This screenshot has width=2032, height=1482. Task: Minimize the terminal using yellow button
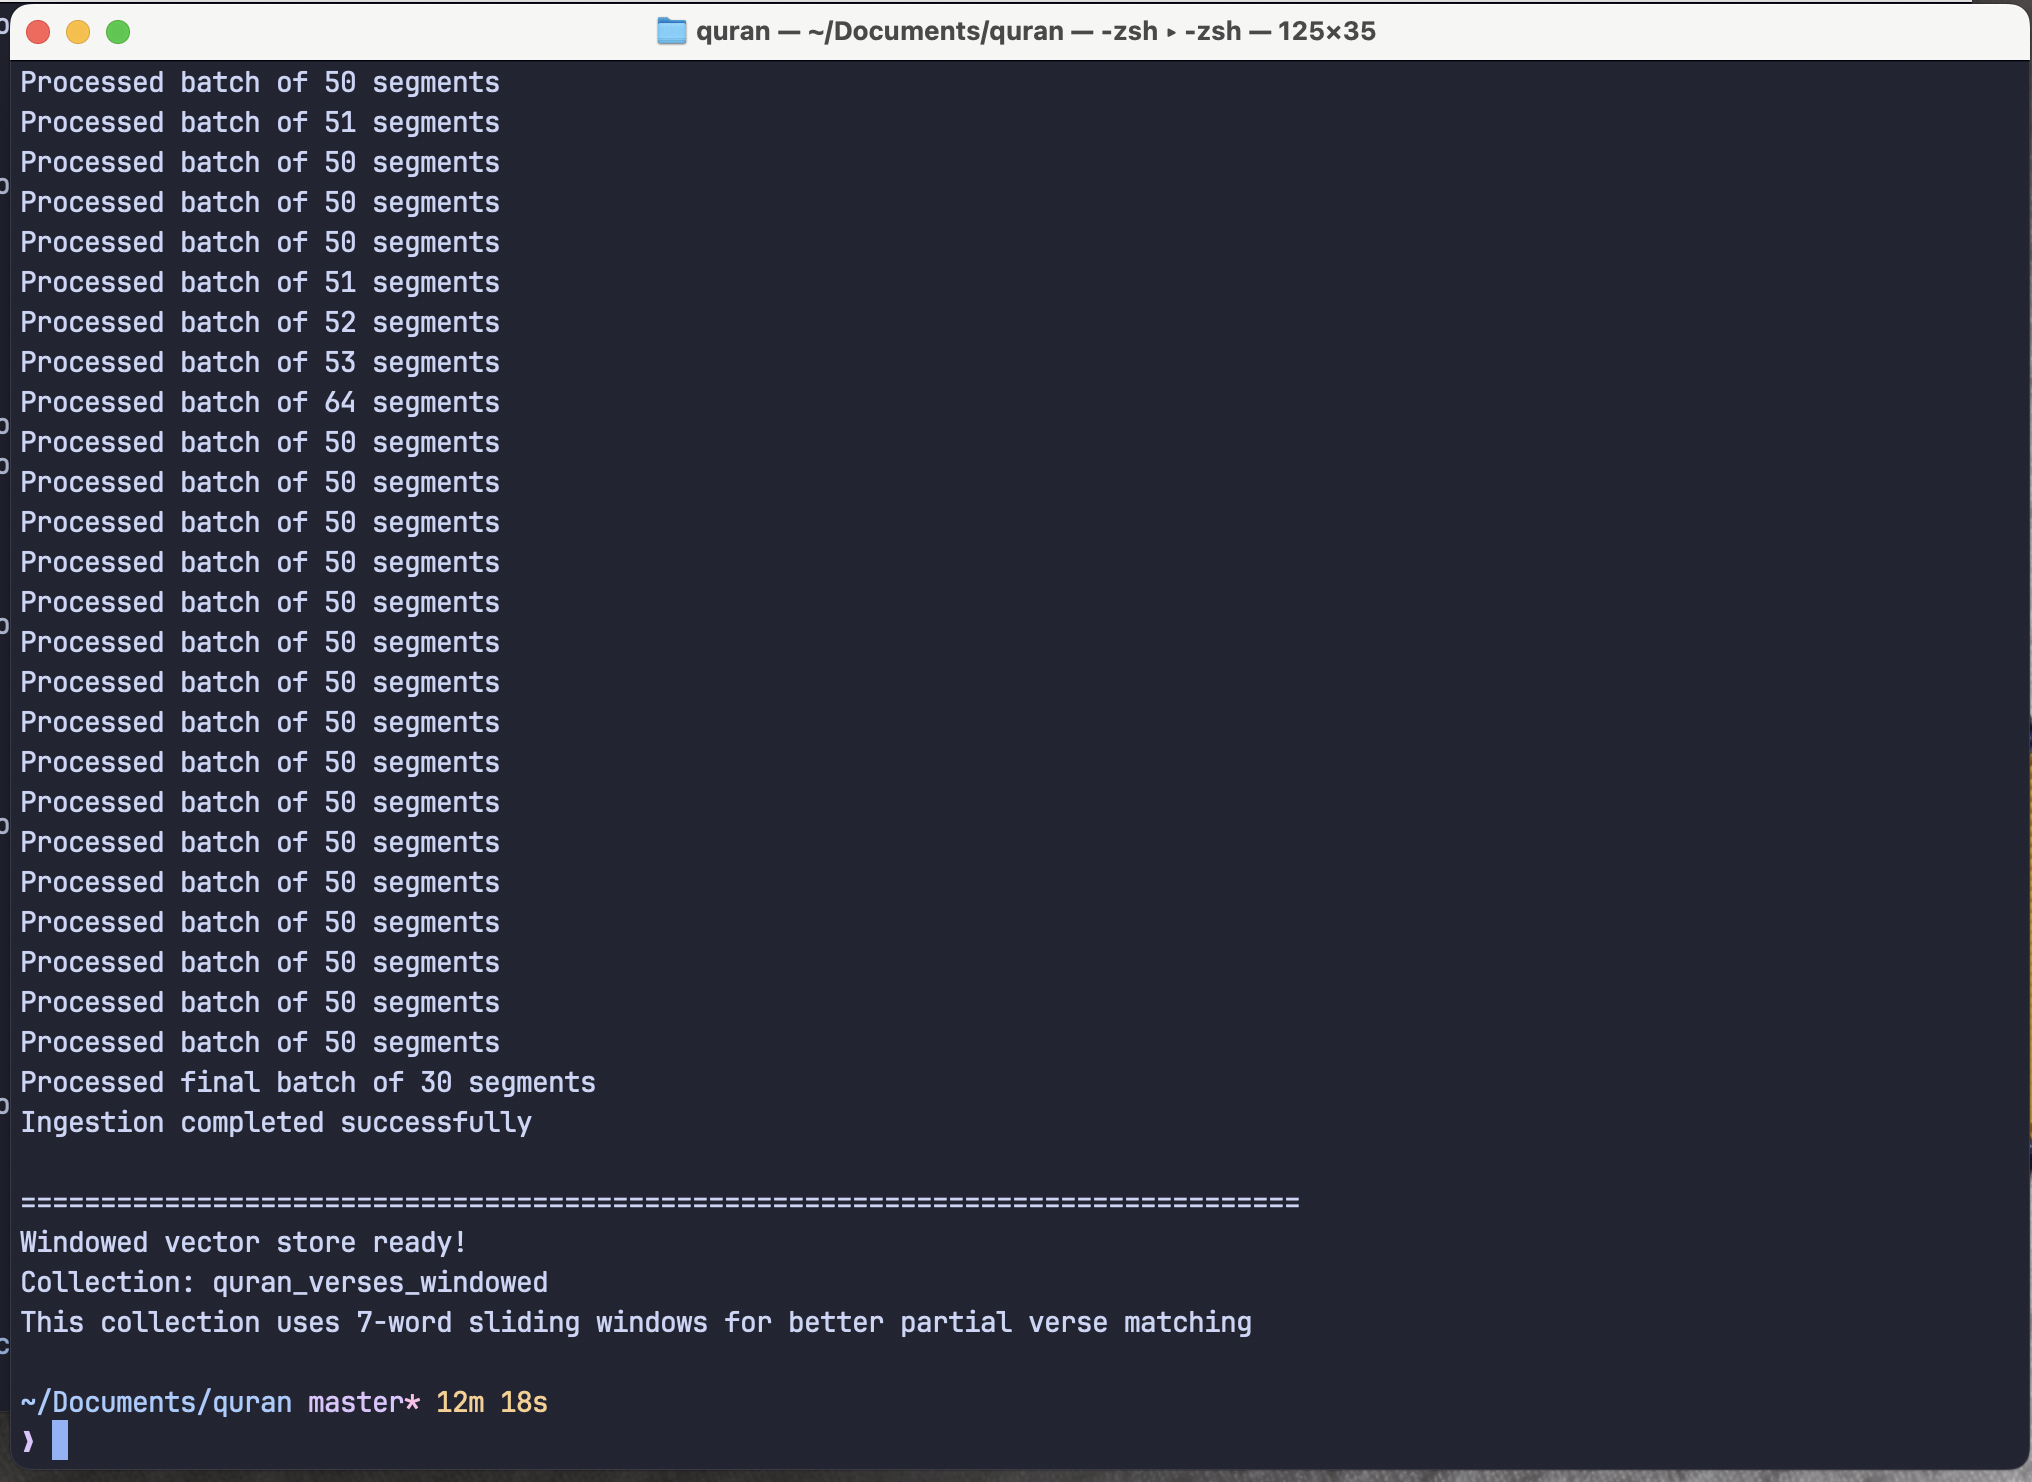click(x=78, y=32)
